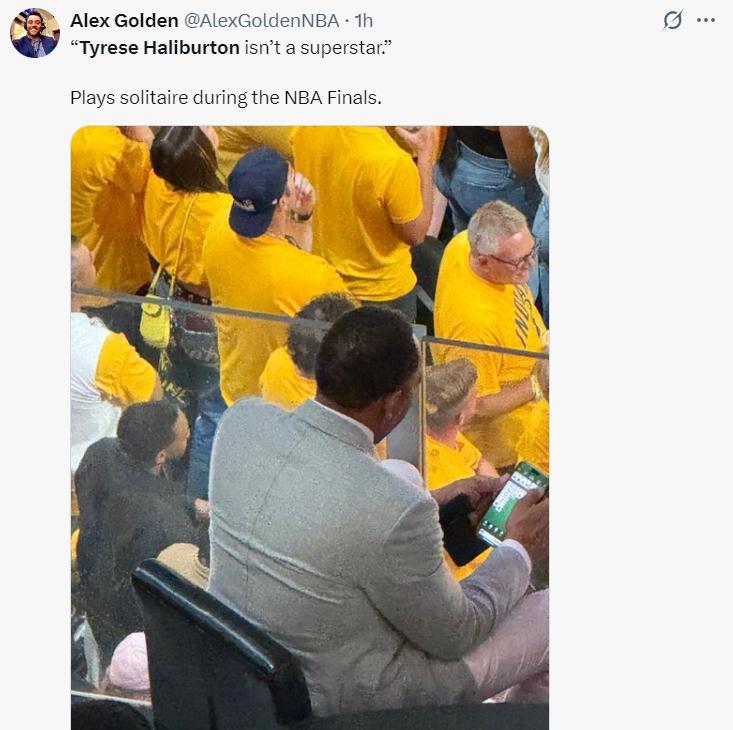The height and width of the screenshot is (730, 733).
Task: Open the @AlexGoldenNBA handle link
Action: 262,20
